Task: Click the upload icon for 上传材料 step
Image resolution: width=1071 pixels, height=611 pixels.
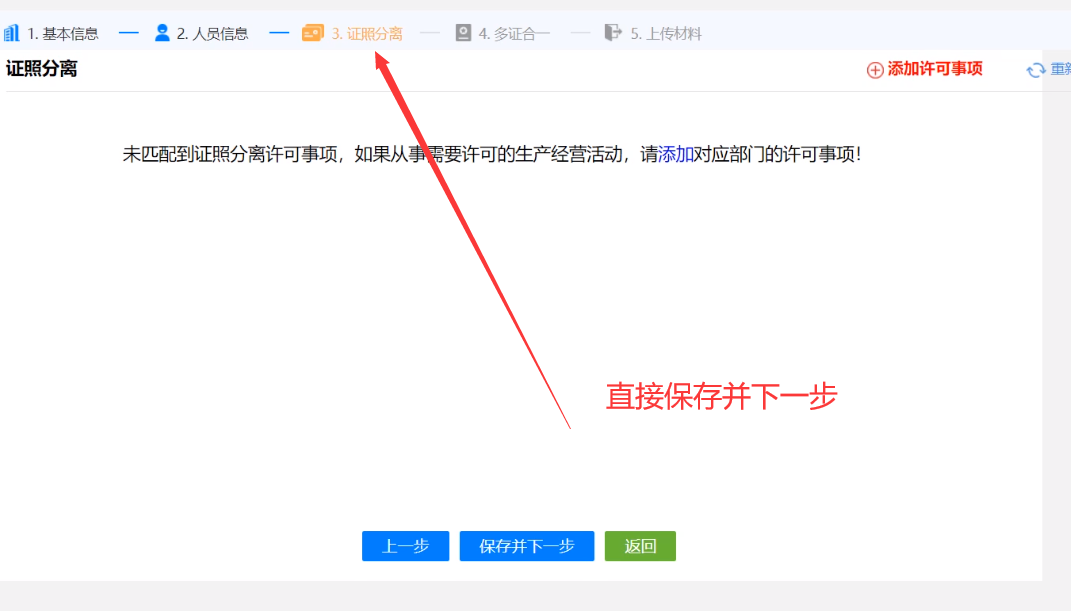Action: pos(613,33)
